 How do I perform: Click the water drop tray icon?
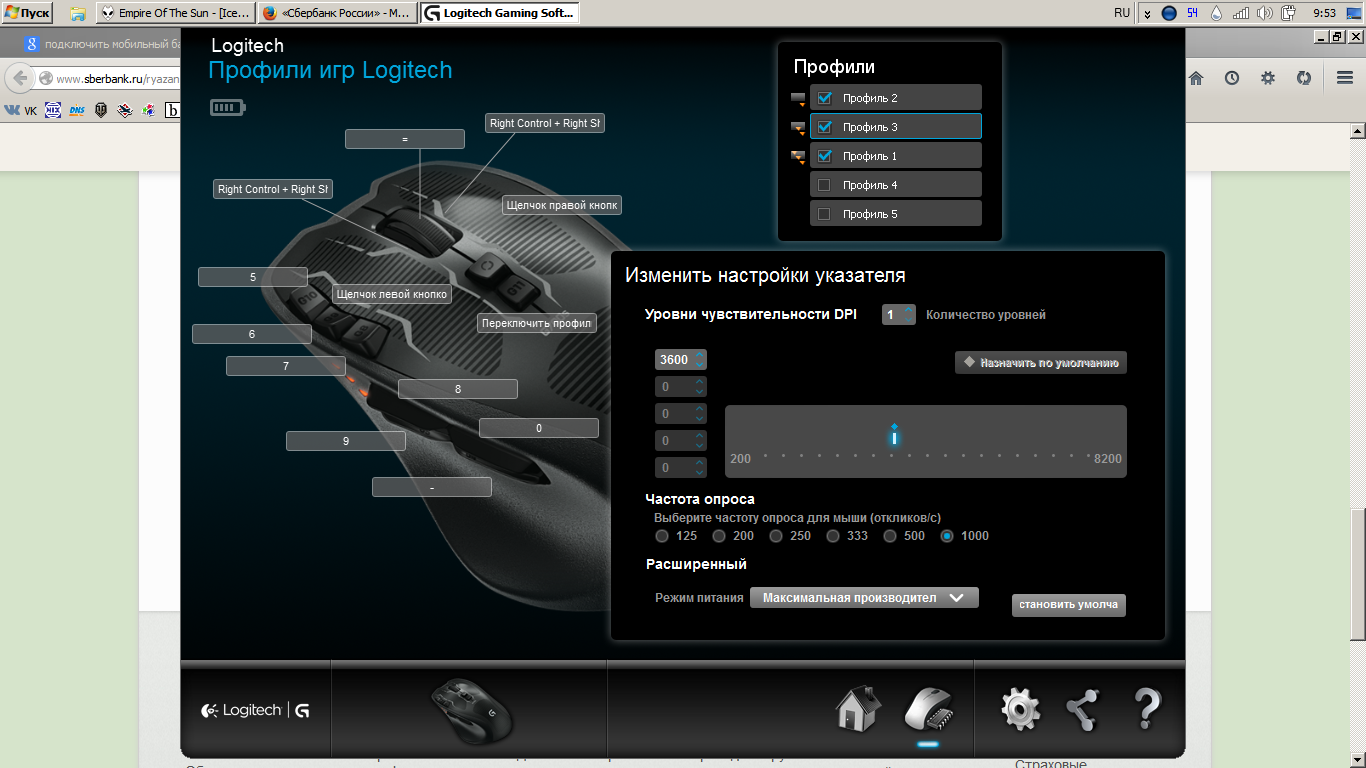click(1216, 13)
